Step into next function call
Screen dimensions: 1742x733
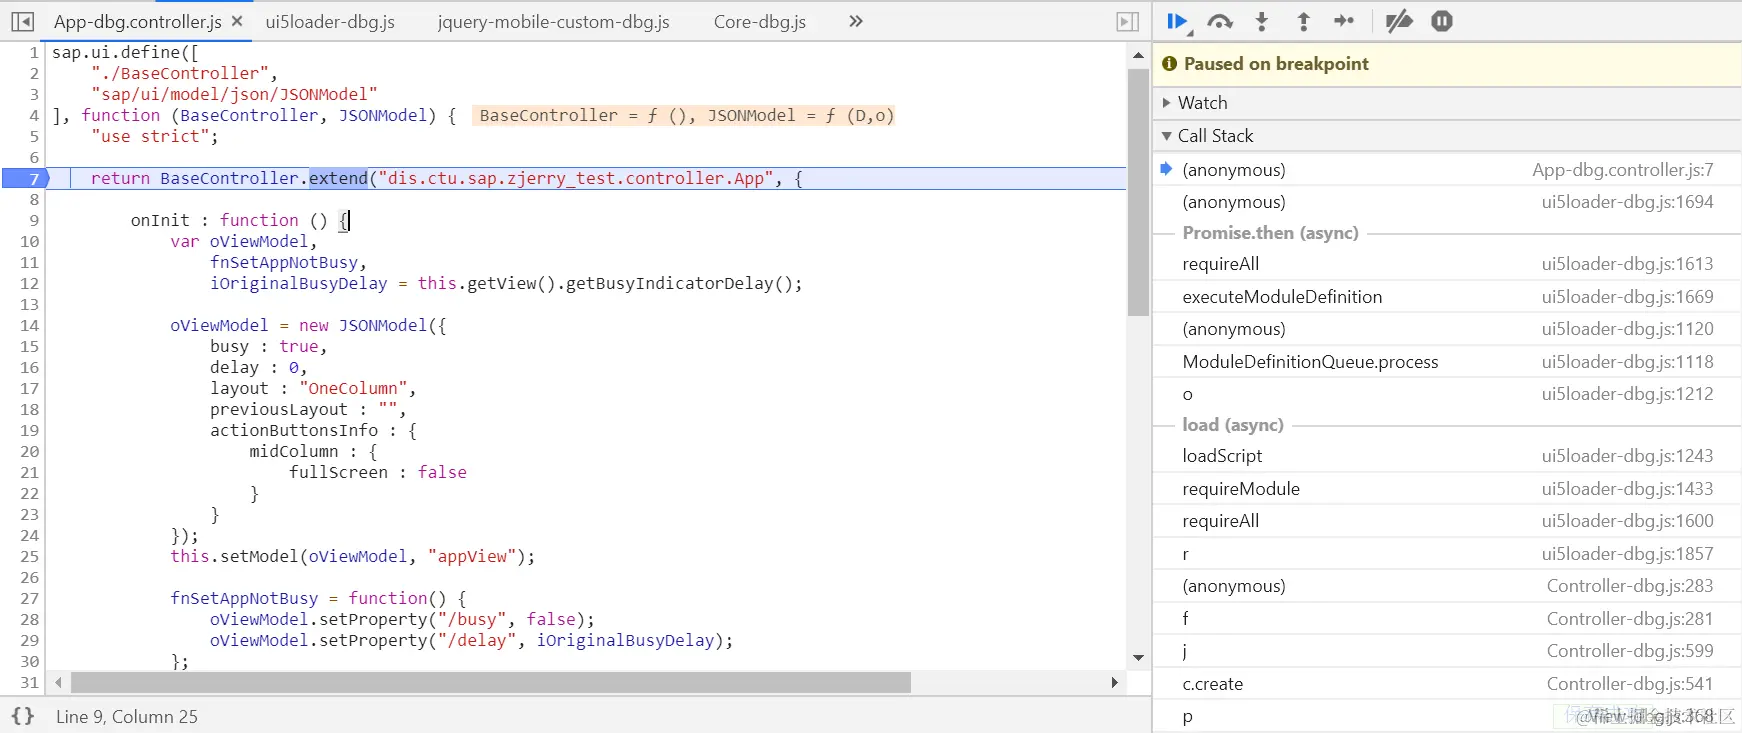point(1262,21)
